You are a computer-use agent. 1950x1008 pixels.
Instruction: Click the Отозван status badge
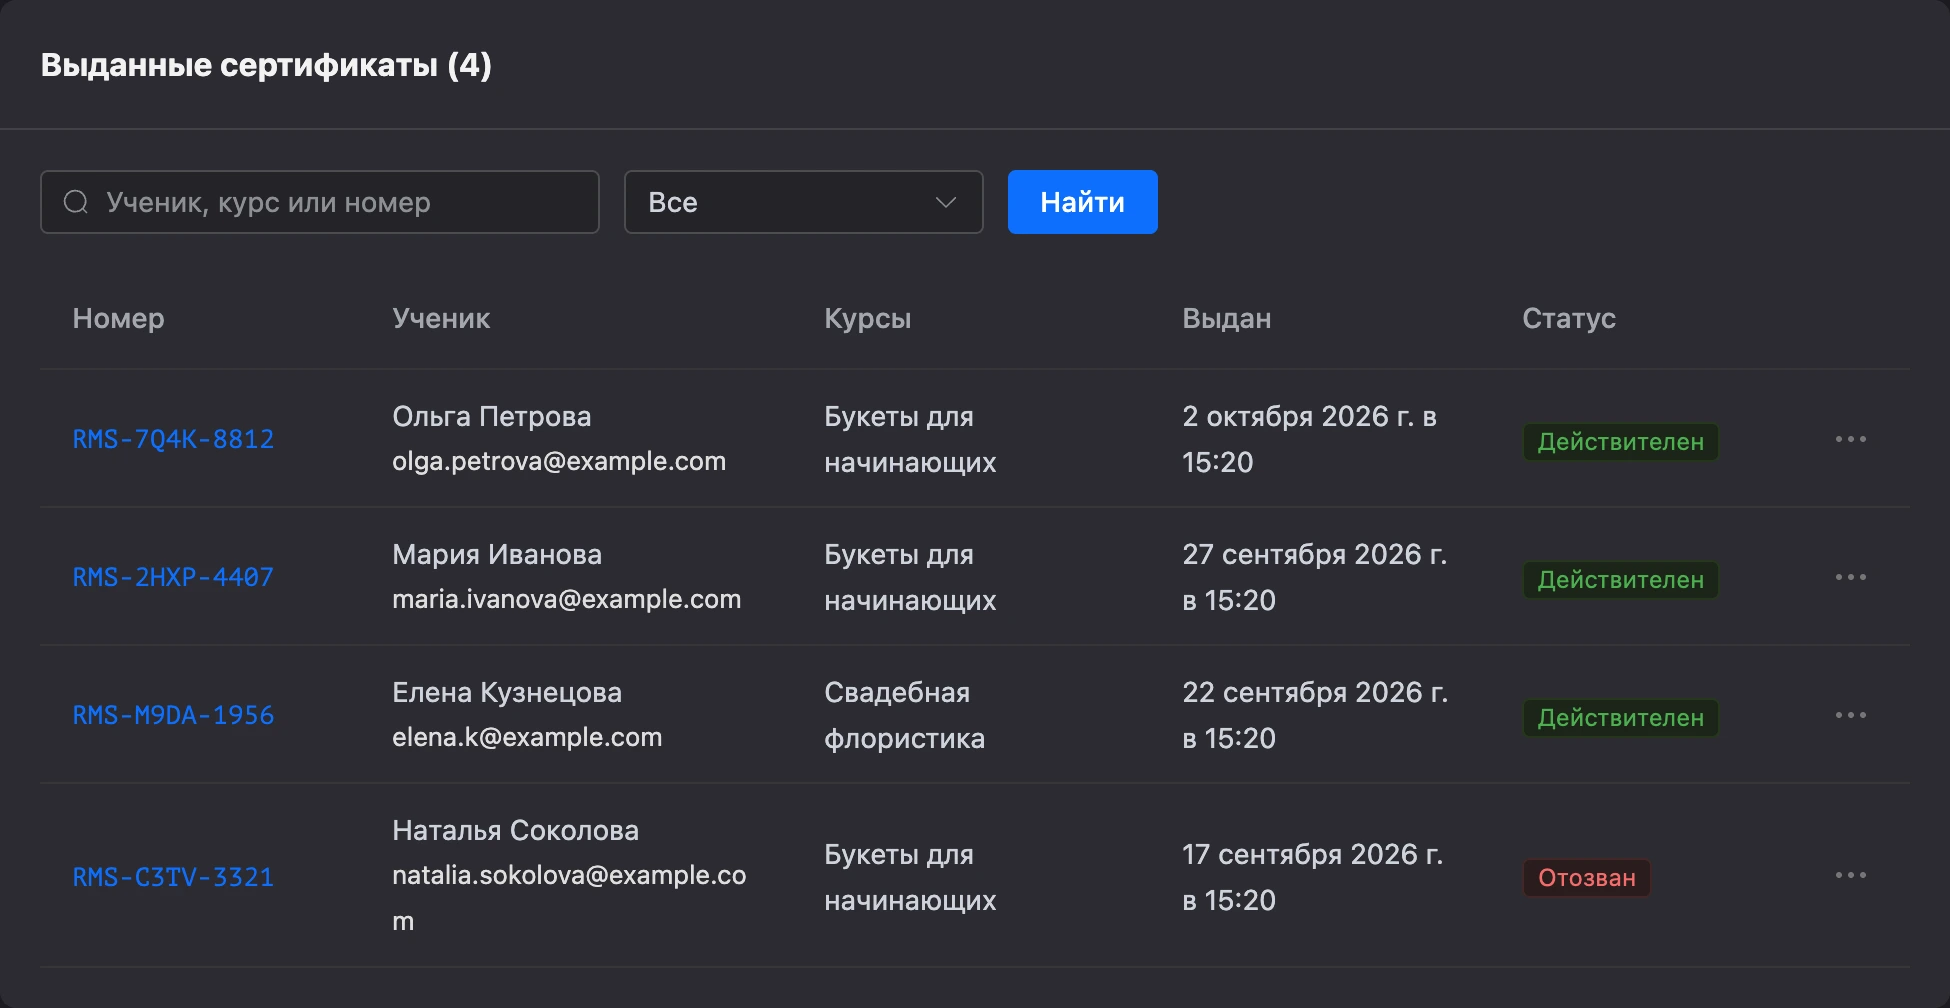tap(1586, 878)
